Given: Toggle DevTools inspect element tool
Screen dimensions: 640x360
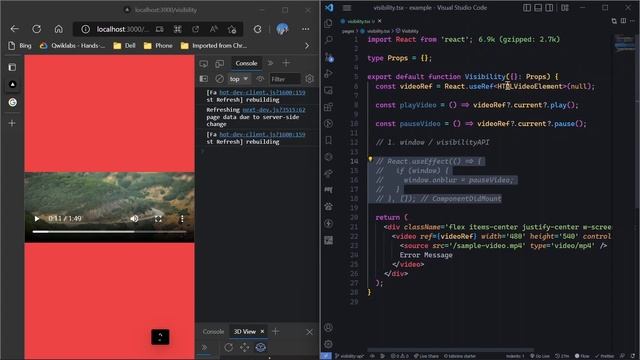Looking at the screenshot, I should (x=204, y=63).
